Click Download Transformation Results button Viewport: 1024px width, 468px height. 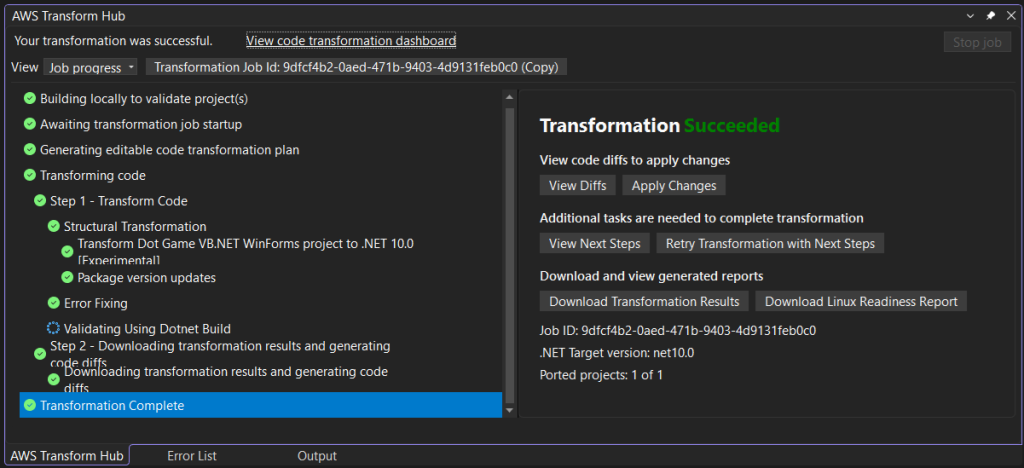[644, 302]
